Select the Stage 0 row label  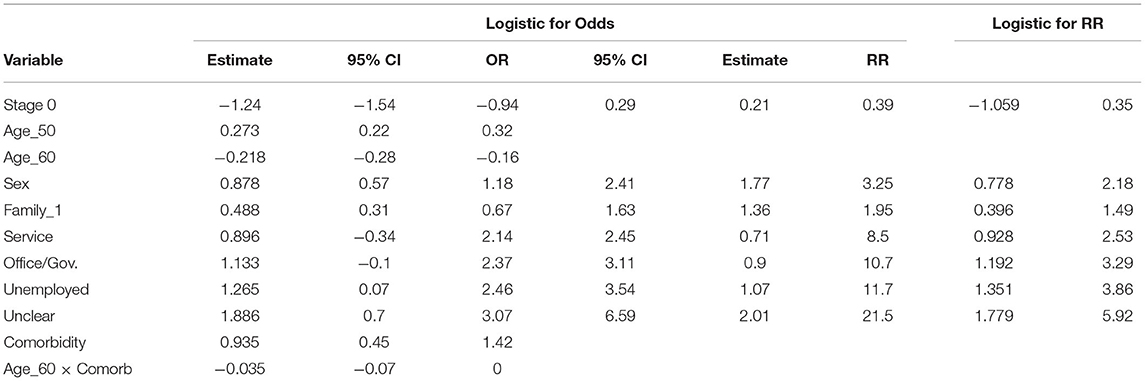[31, 105]
